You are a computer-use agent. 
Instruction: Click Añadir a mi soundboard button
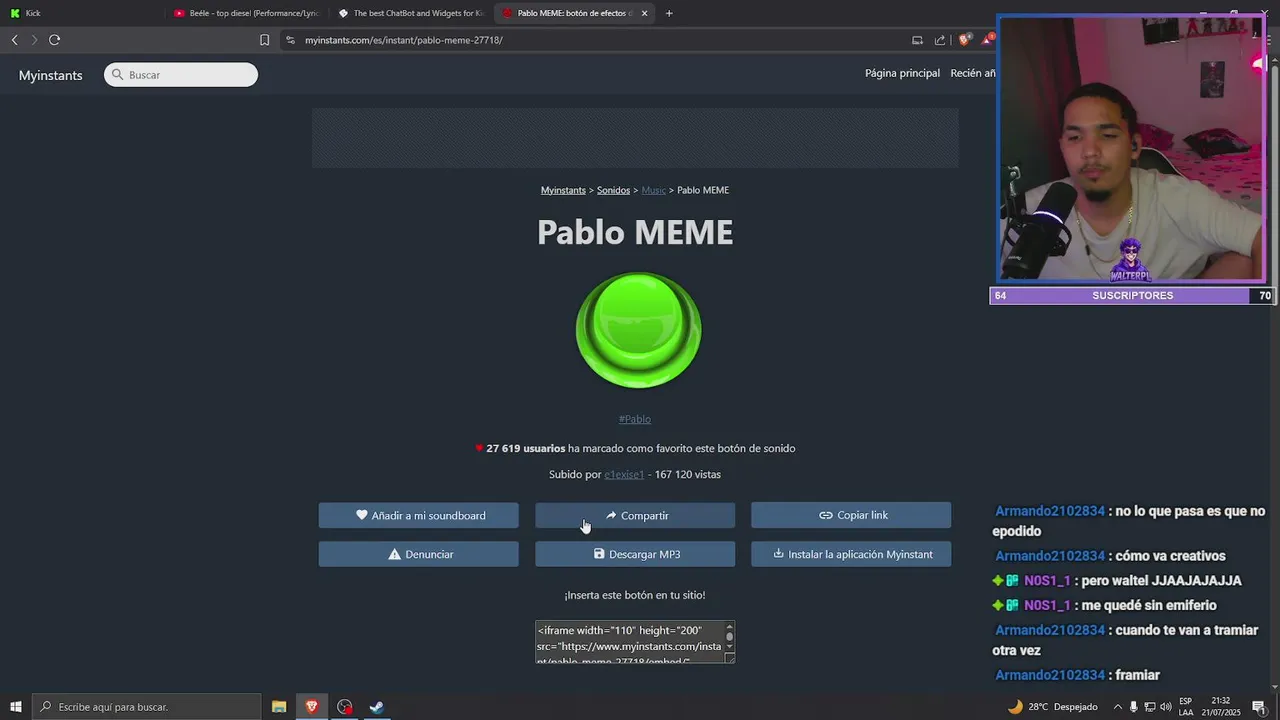point(418,515)
